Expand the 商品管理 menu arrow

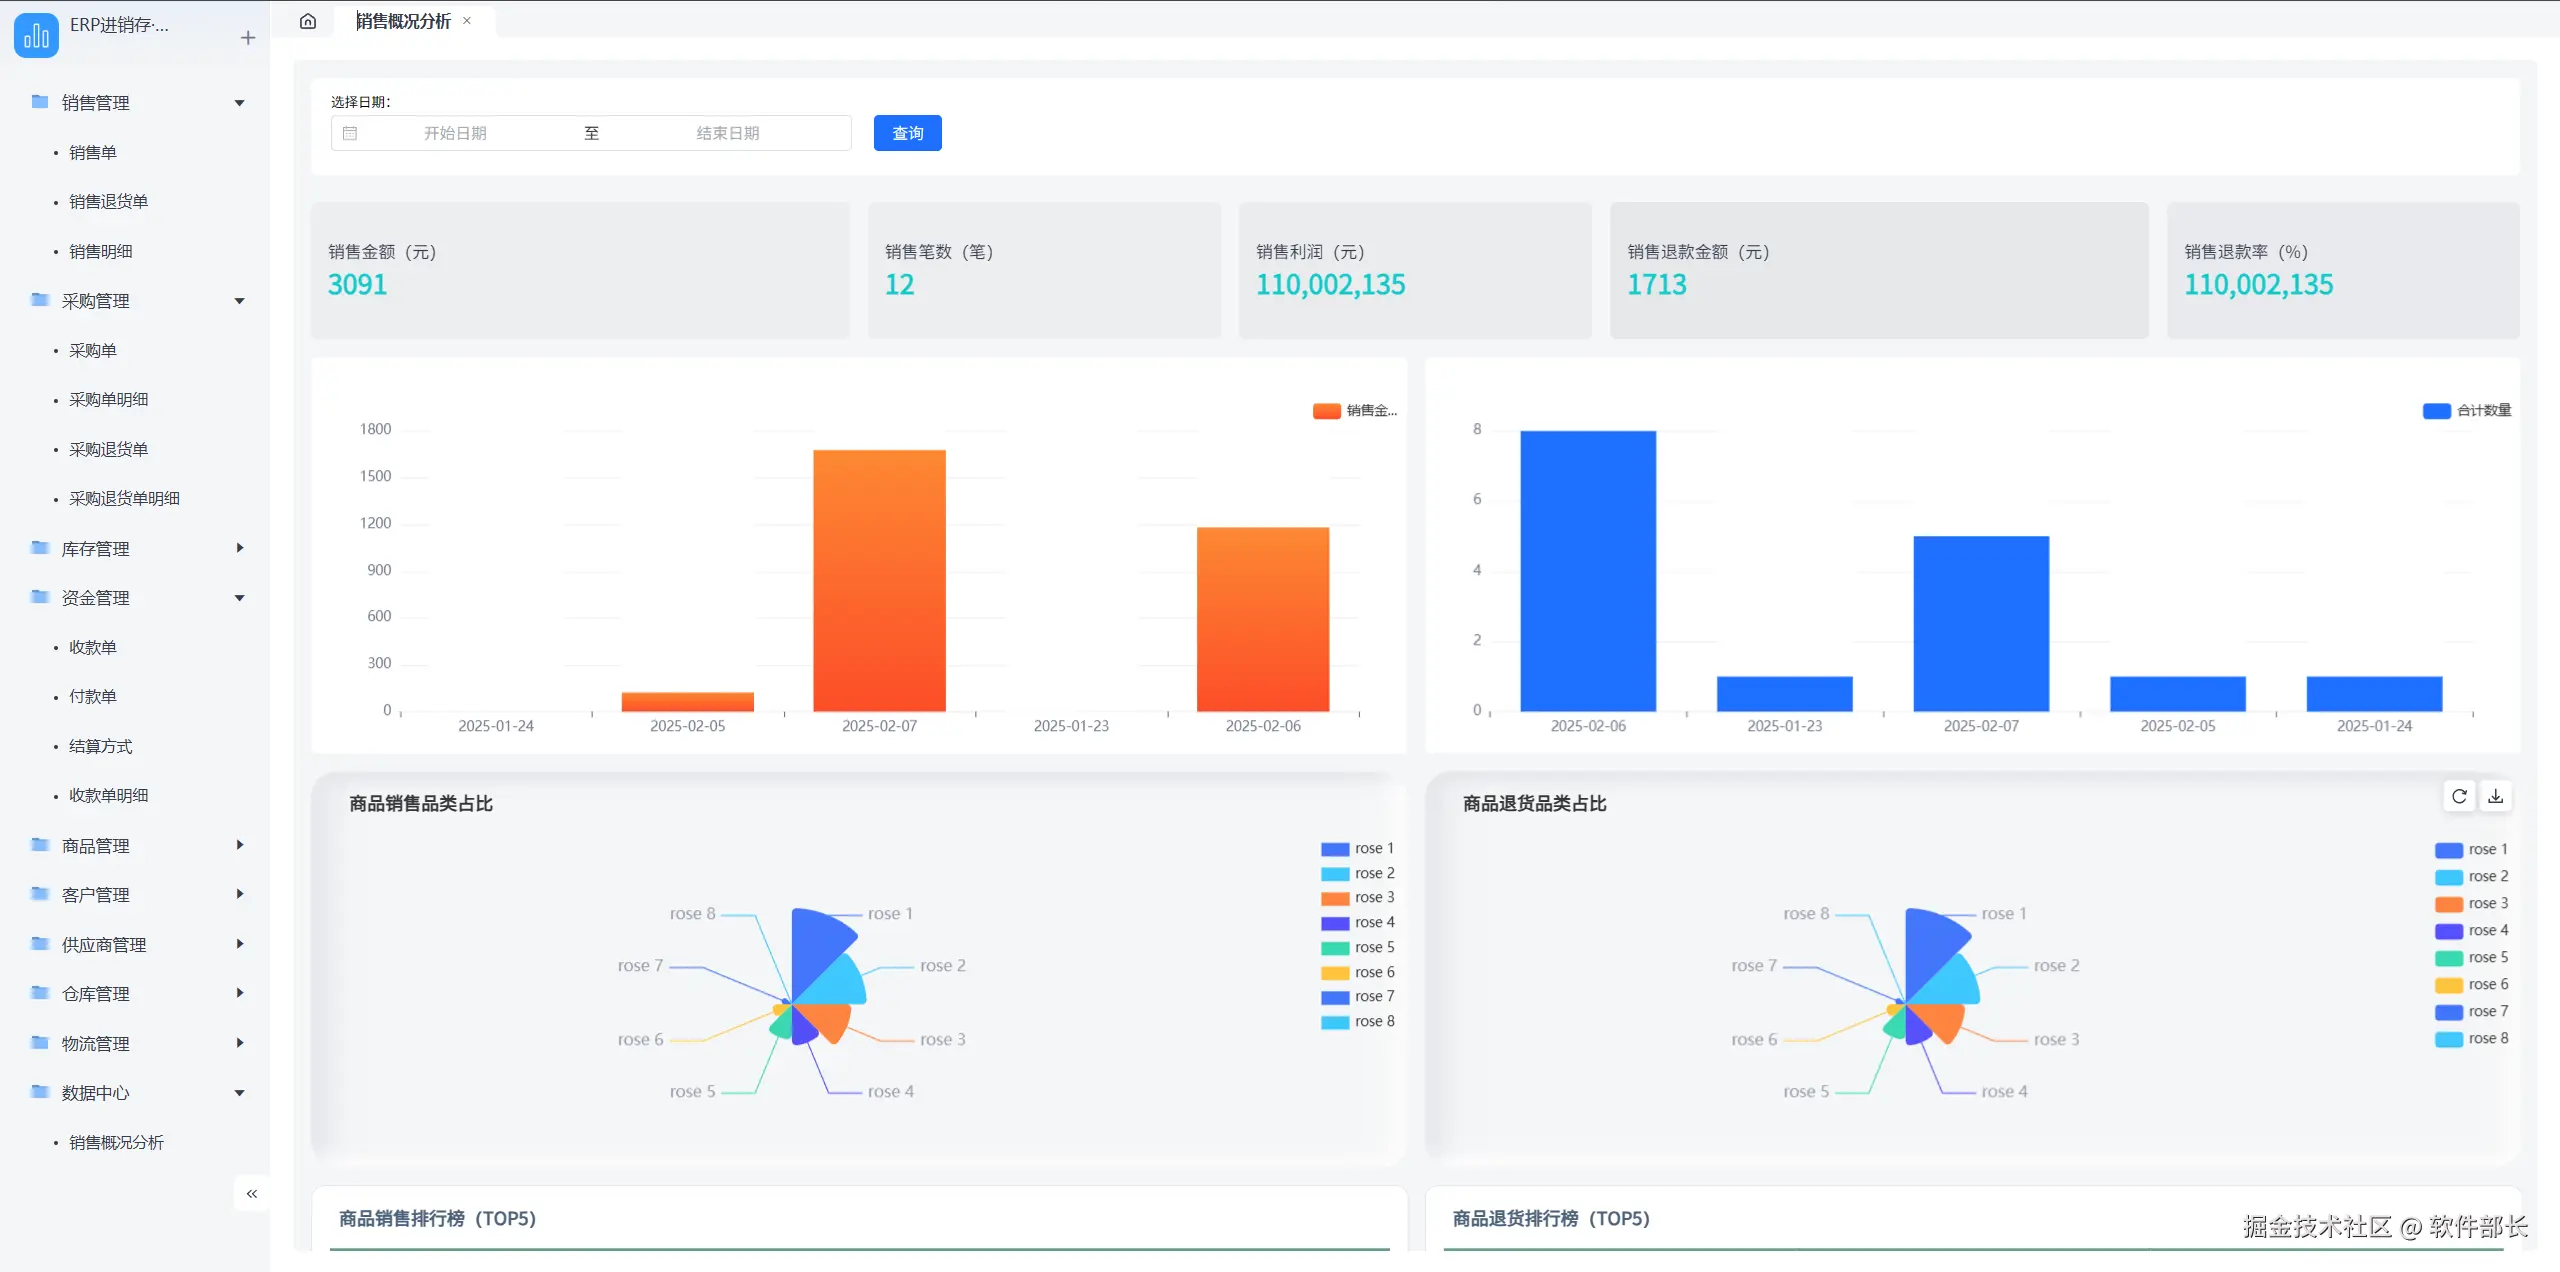click(240, 845)
